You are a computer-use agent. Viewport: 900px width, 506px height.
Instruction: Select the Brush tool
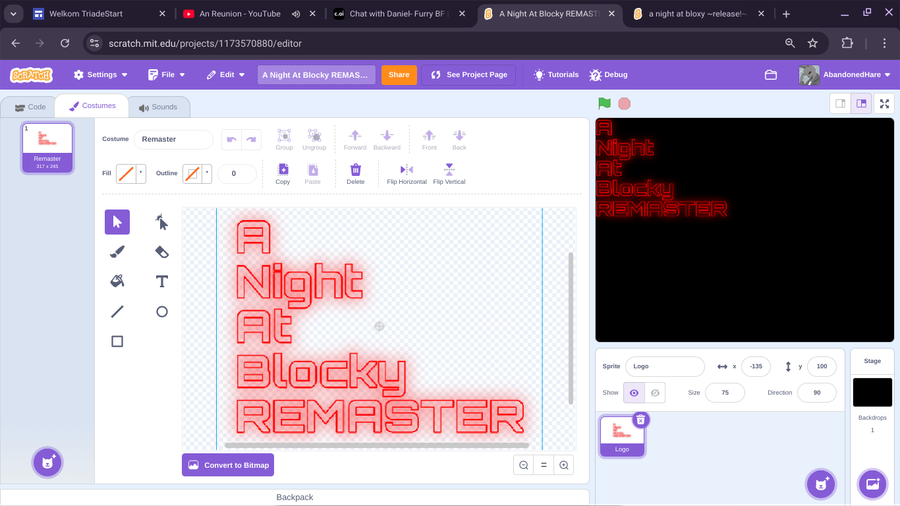point(117,252)
